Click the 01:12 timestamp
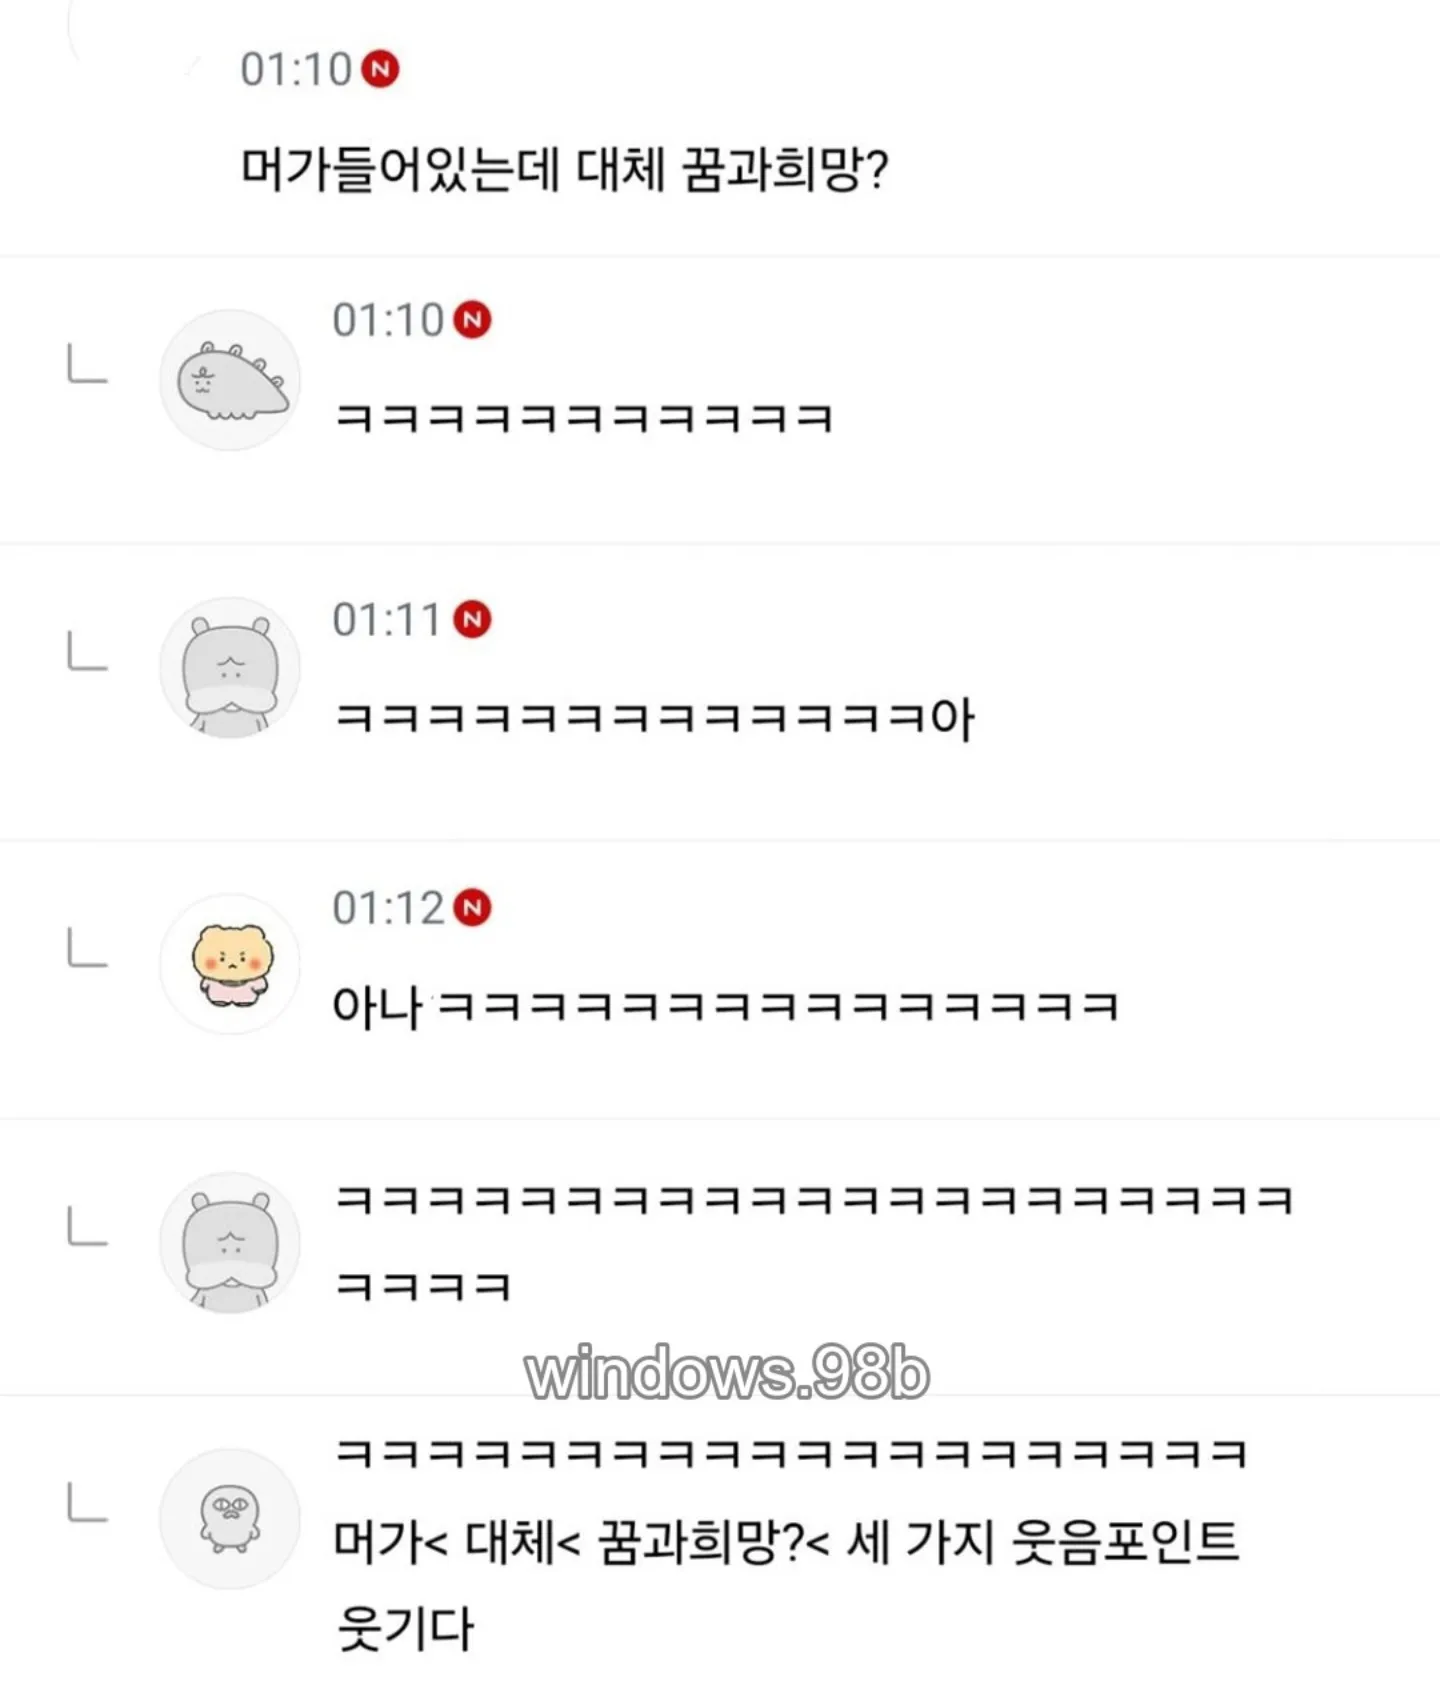The height and width of the screenshot is (1694, 1440). click(388, 908)
